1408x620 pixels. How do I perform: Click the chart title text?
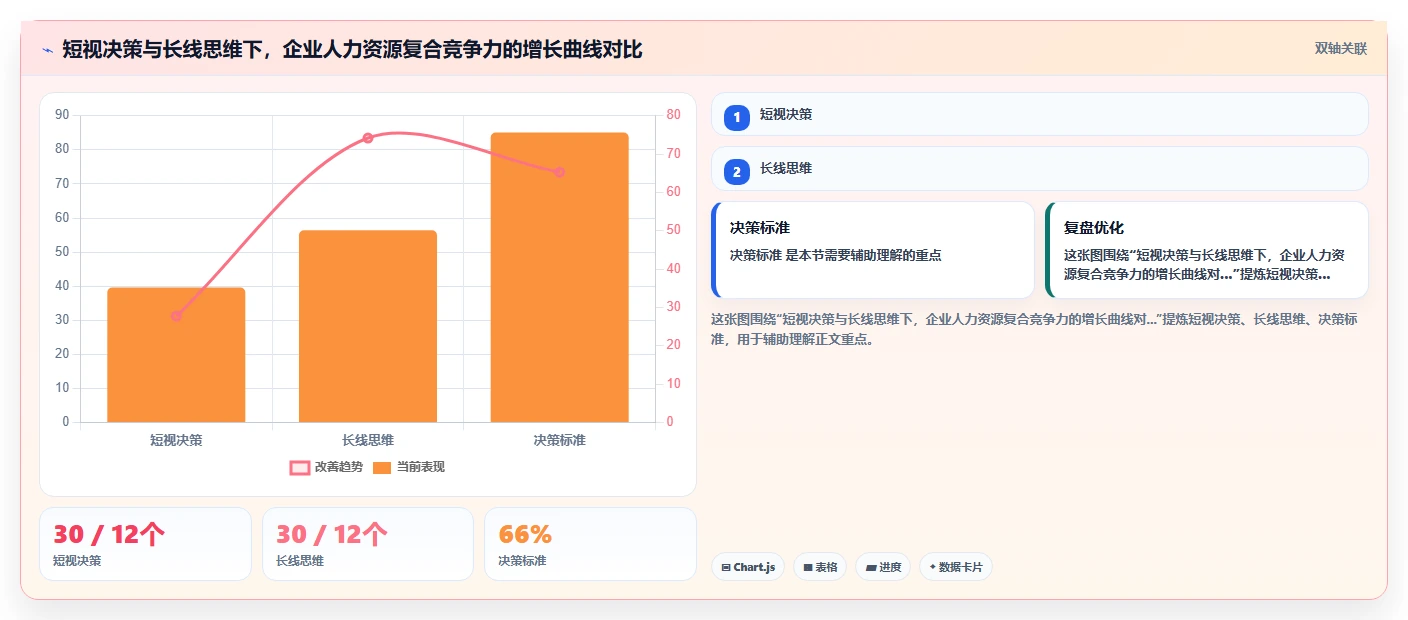click(352, 49)
